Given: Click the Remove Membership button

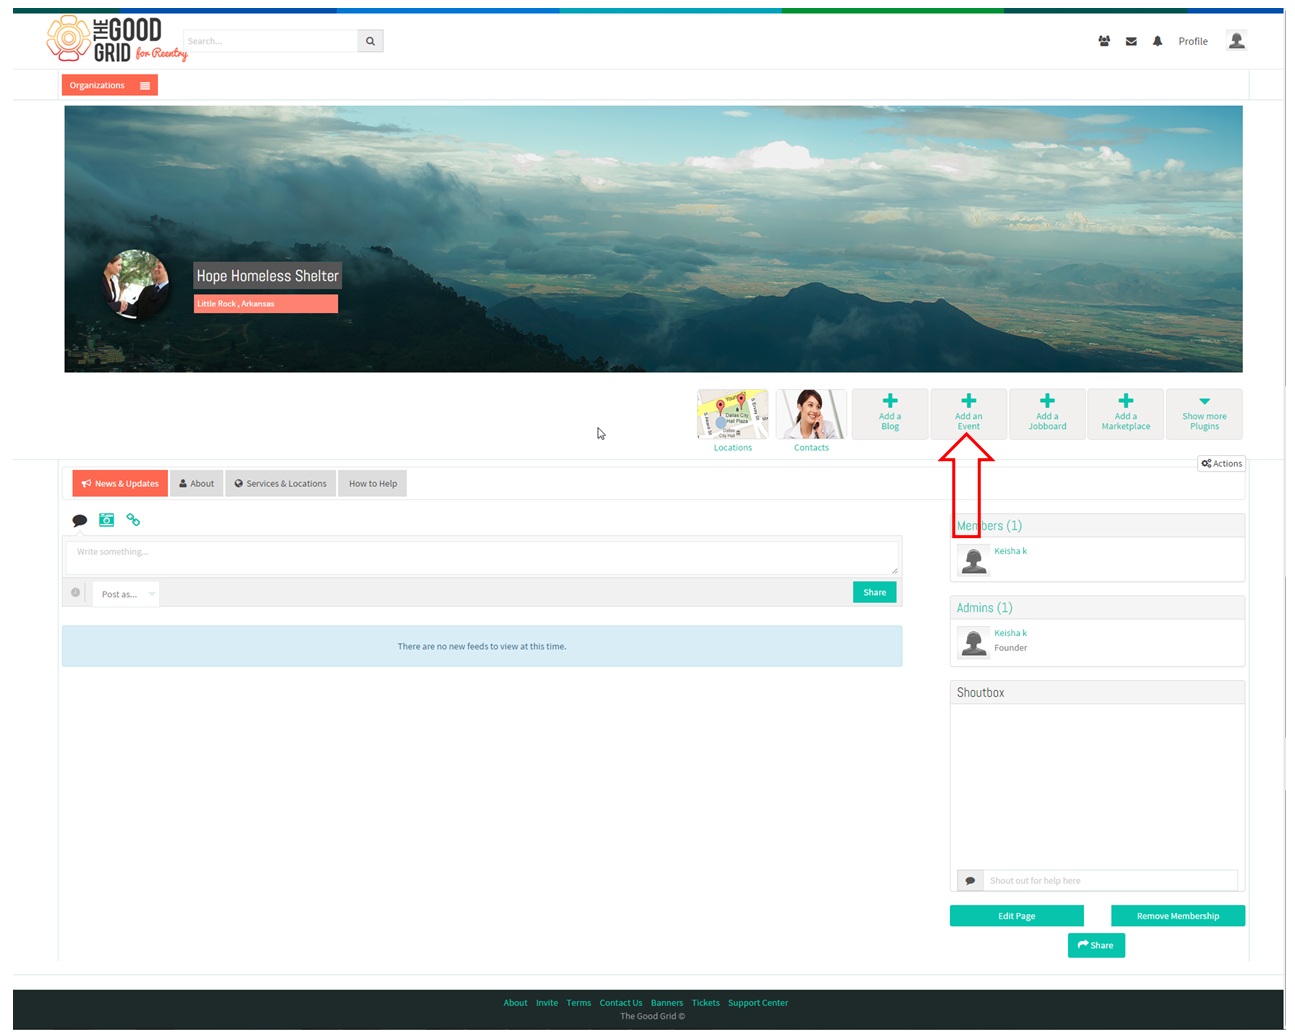Looking at the screenshot, I should [x=1178, y=916].
